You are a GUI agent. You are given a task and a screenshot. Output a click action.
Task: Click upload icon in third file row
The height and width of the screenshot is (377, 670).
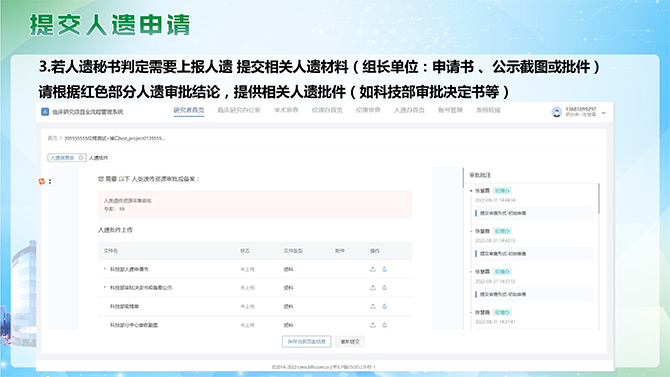point(373,306)
